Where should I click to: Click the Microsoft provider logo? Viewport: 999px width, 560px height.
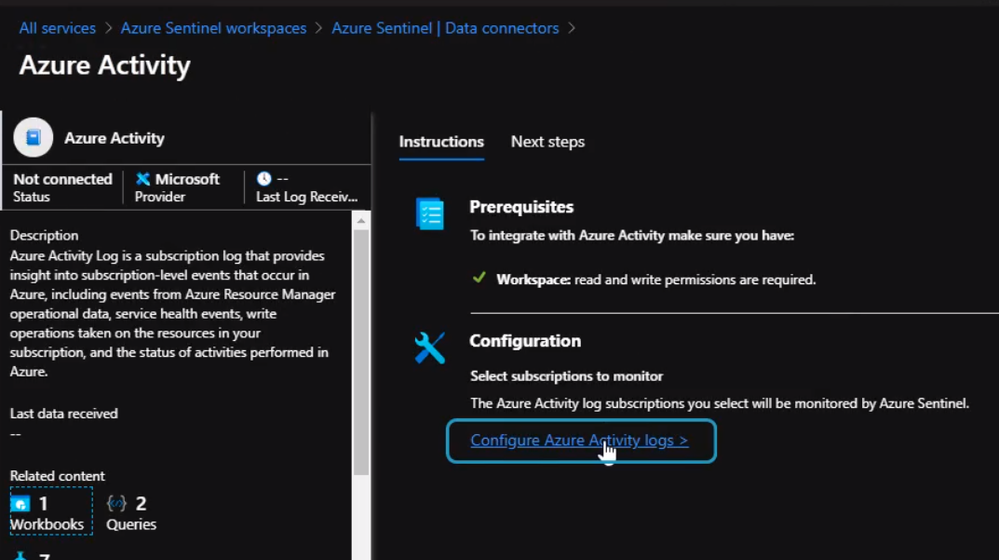[143, 179]
